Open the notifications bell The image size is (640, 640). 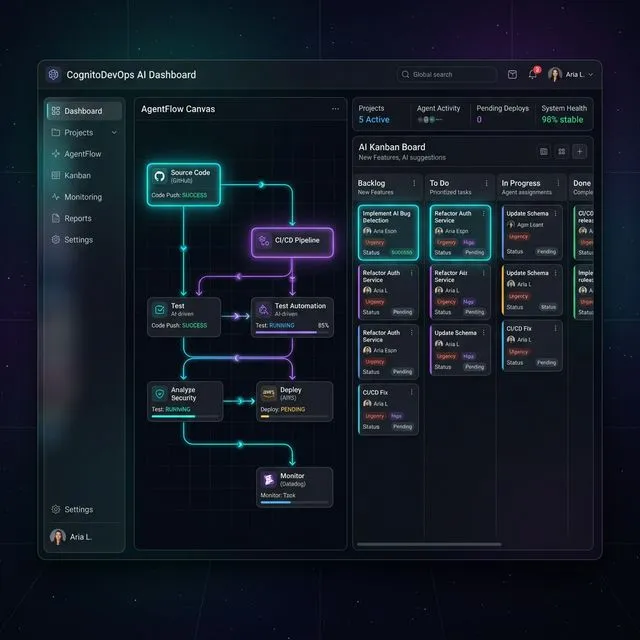(533, 74)
